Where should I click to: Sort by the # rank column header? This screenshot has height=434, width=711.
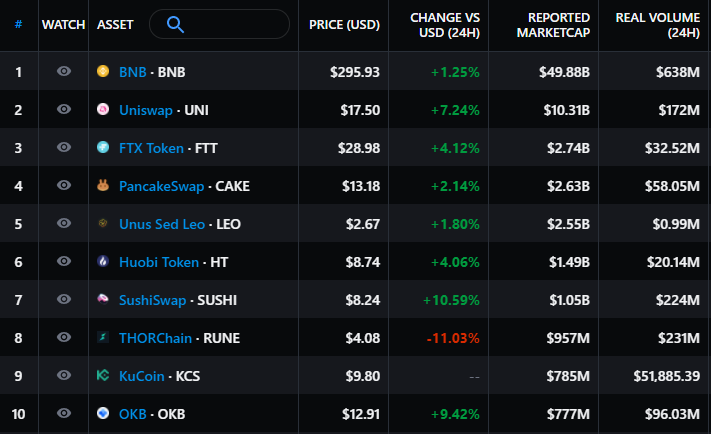[19, 24]
